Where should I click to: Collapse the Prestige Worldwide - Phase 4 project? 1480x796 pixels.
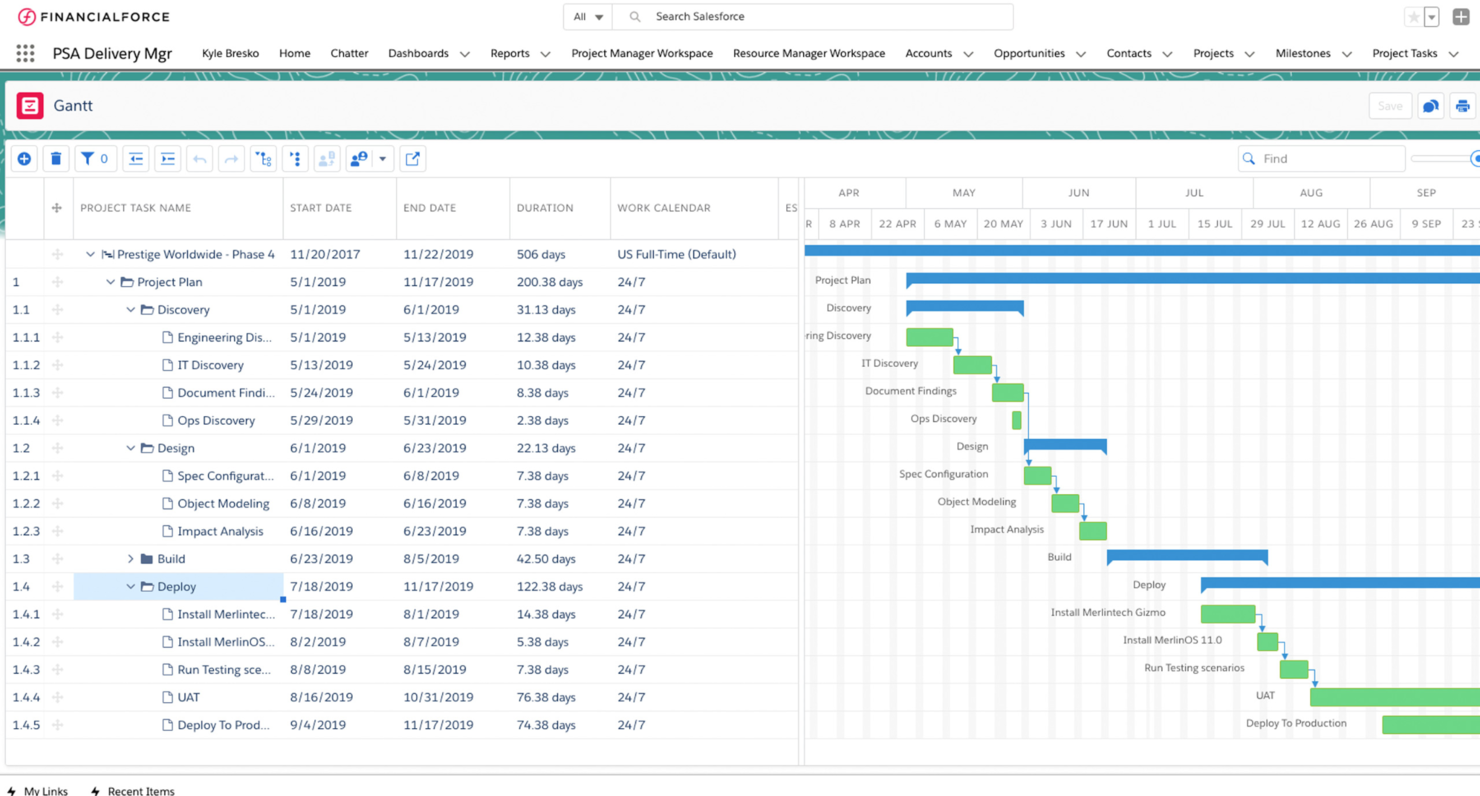(x=90, y=254)
